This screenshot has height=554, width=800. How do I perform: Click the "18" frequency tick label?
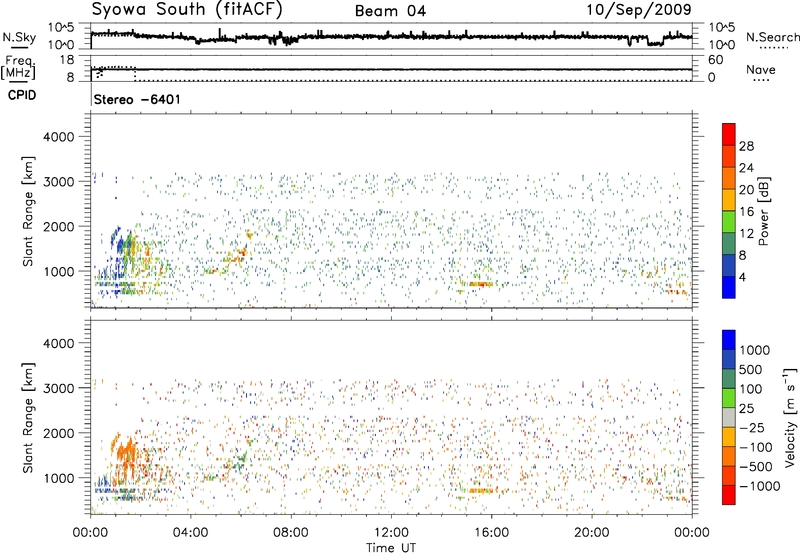(x=66, y=60)
